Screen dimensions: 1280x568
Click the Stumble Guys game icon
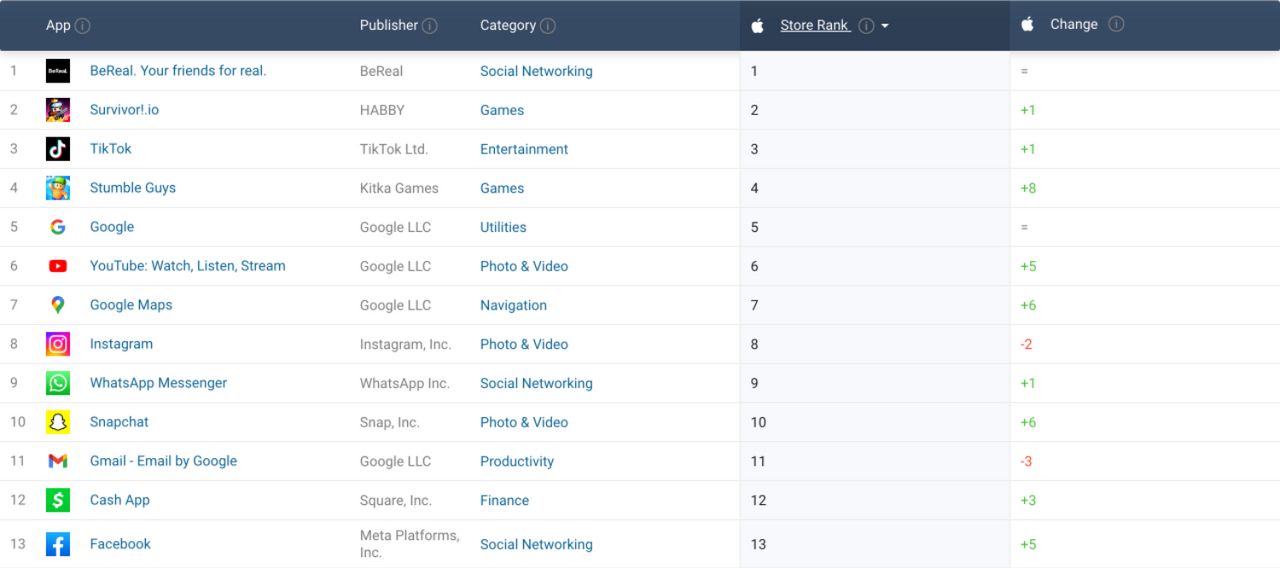pos(58,188)
